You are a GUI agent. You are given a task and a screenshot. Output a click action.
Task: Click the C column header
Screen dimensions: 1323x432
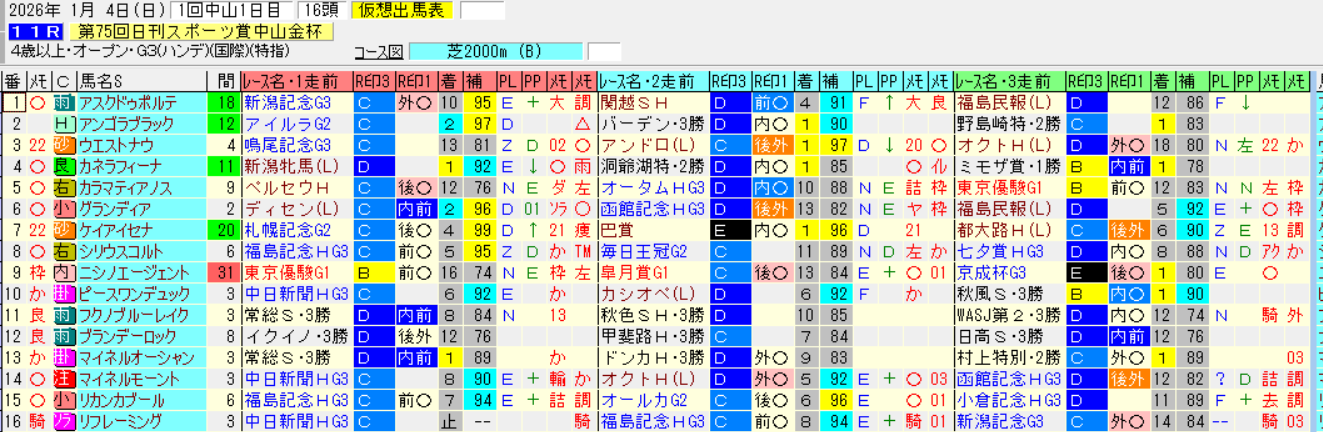coord(64,82)
